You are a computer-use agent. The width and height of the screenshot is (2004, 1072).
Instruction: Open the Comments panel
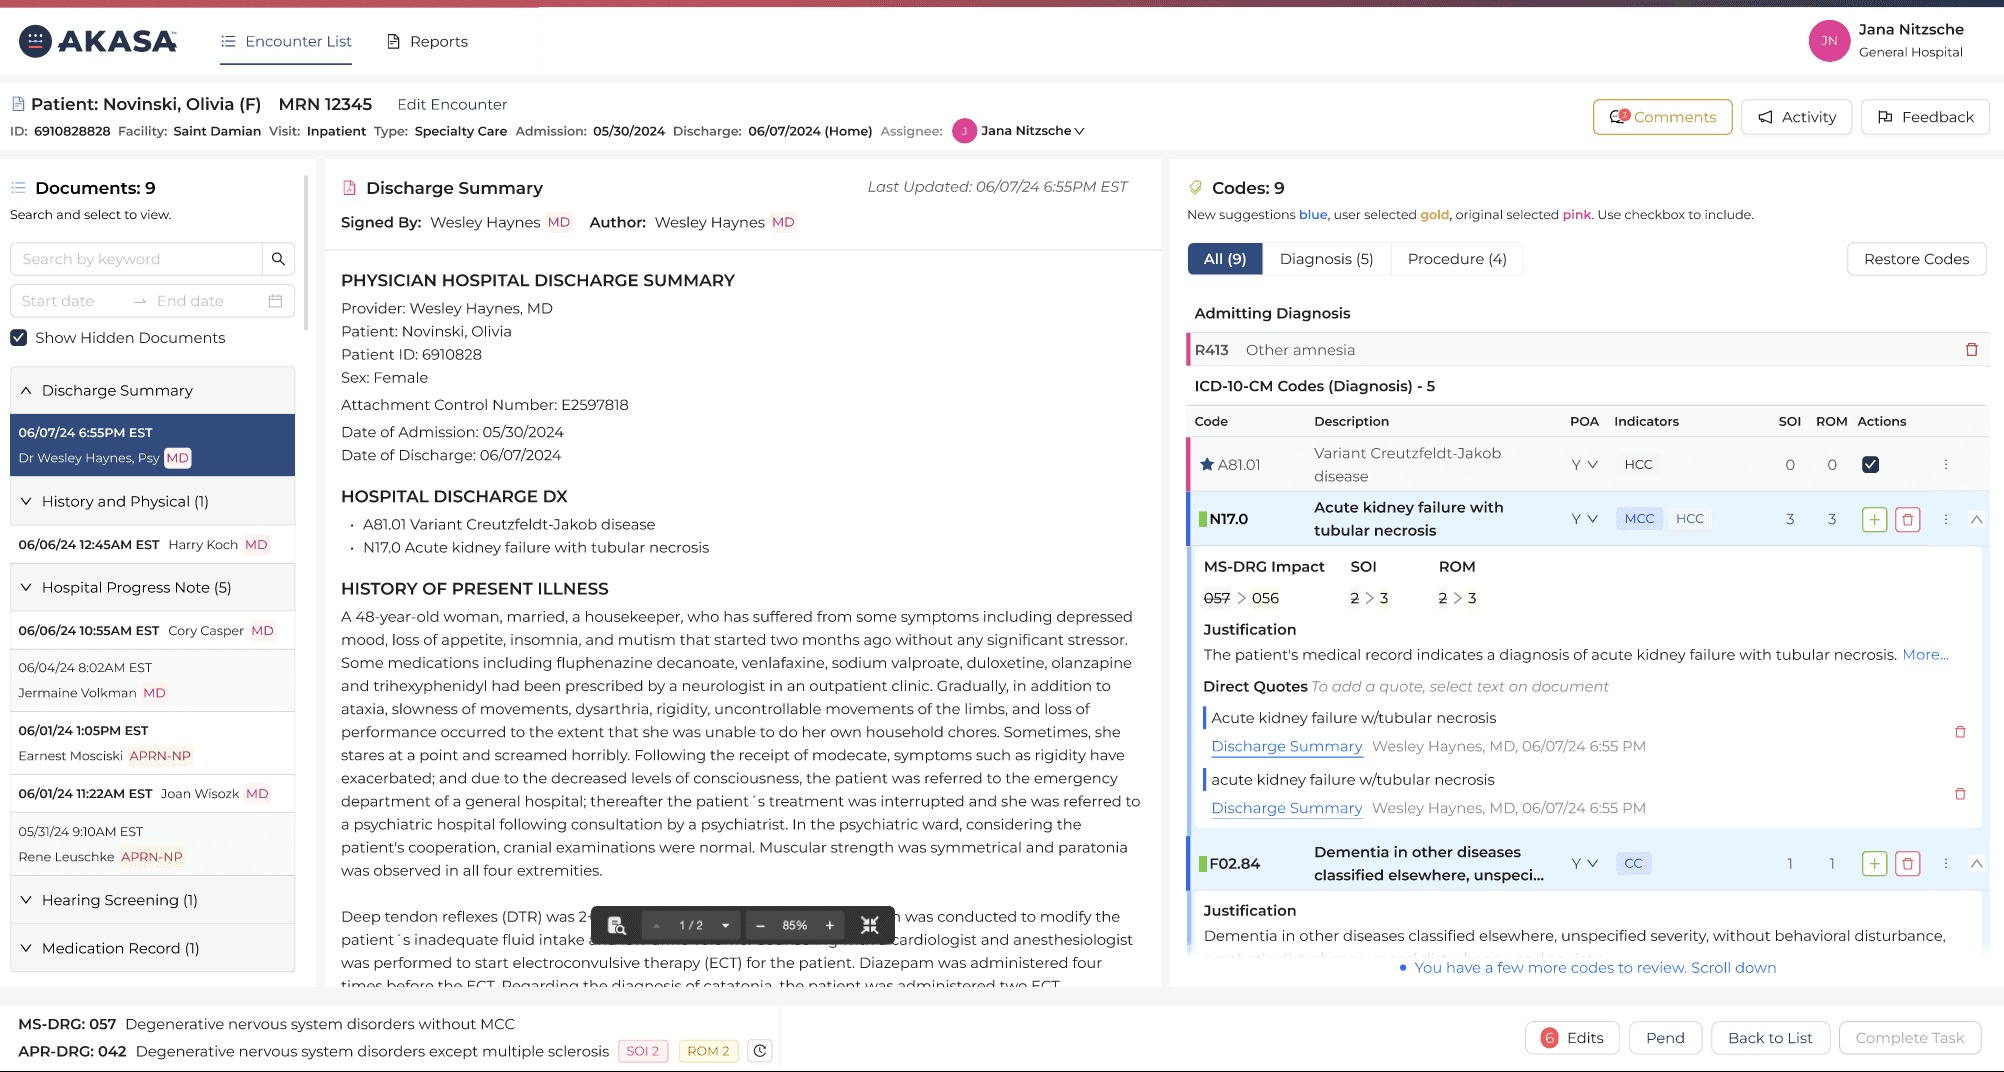click(1663, 117)
